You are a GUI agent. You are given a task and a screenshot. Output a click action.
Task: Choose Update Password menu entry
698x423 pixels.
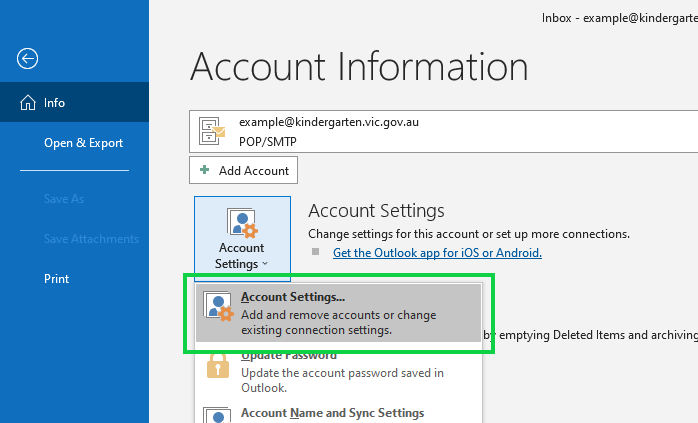pyautogui.click(x=338, y=373)
